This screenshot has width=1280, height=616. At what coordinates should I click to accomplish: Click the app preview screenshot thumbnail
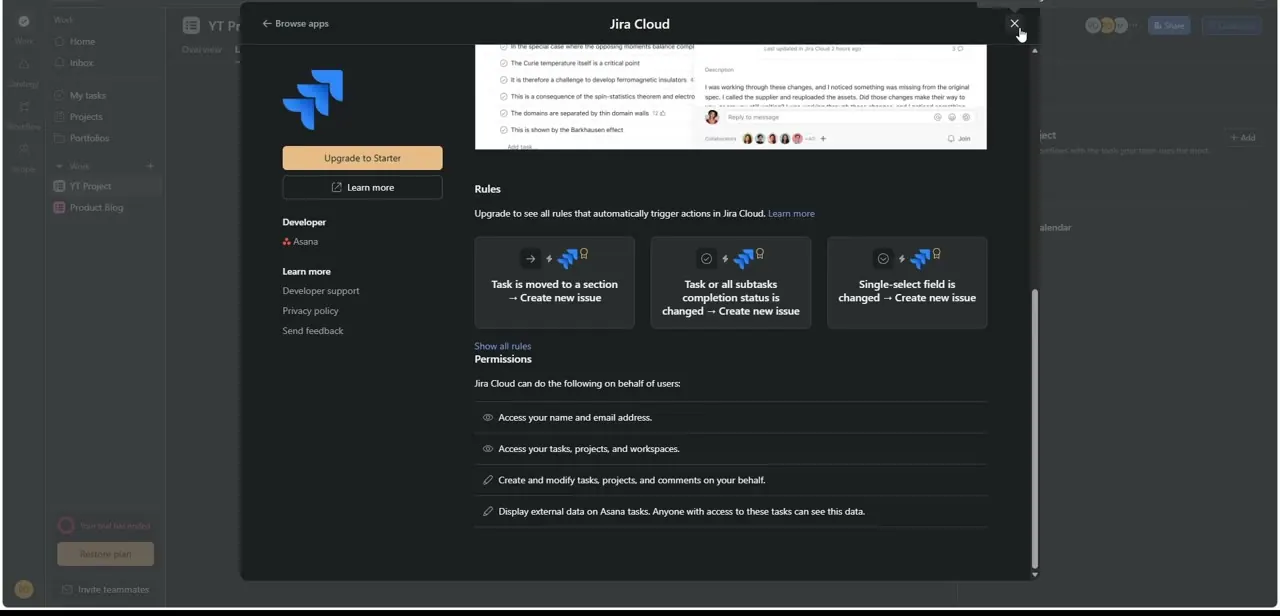tap(731, 97)
